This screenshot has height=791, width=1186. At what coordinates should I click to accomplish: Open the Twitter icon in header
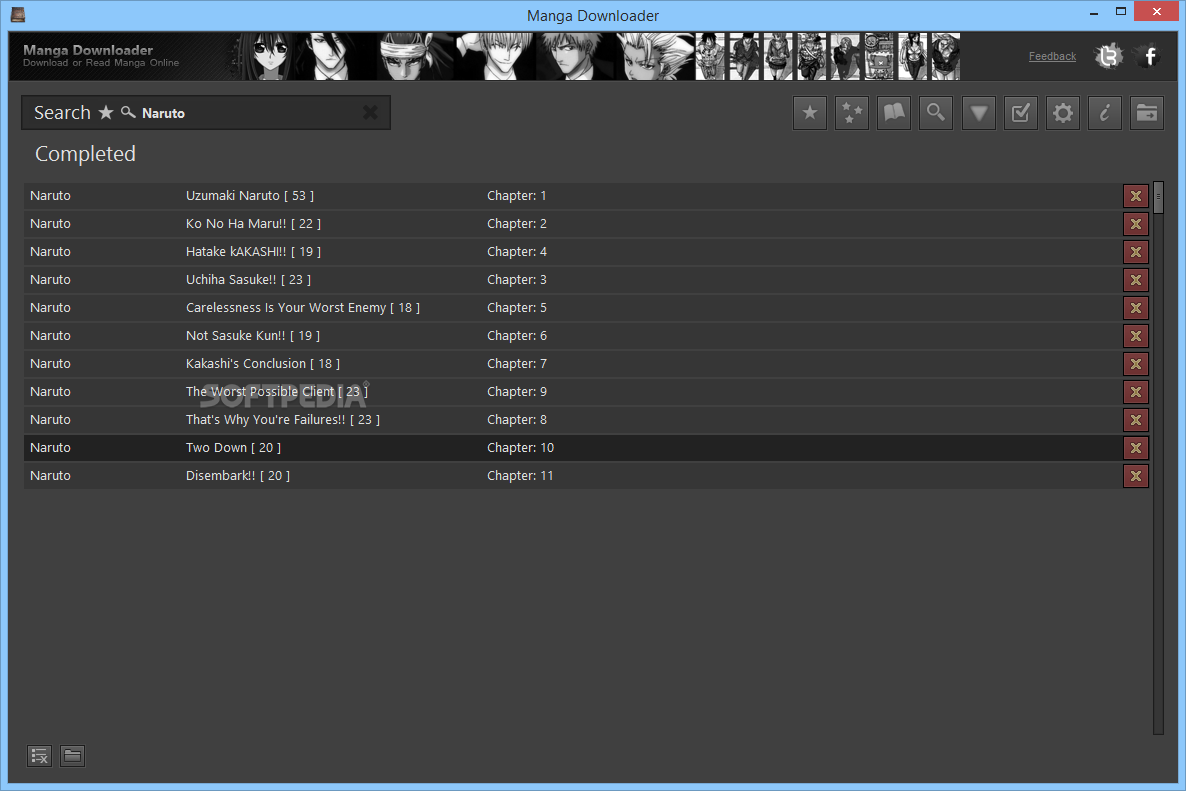pos(1108,56)
